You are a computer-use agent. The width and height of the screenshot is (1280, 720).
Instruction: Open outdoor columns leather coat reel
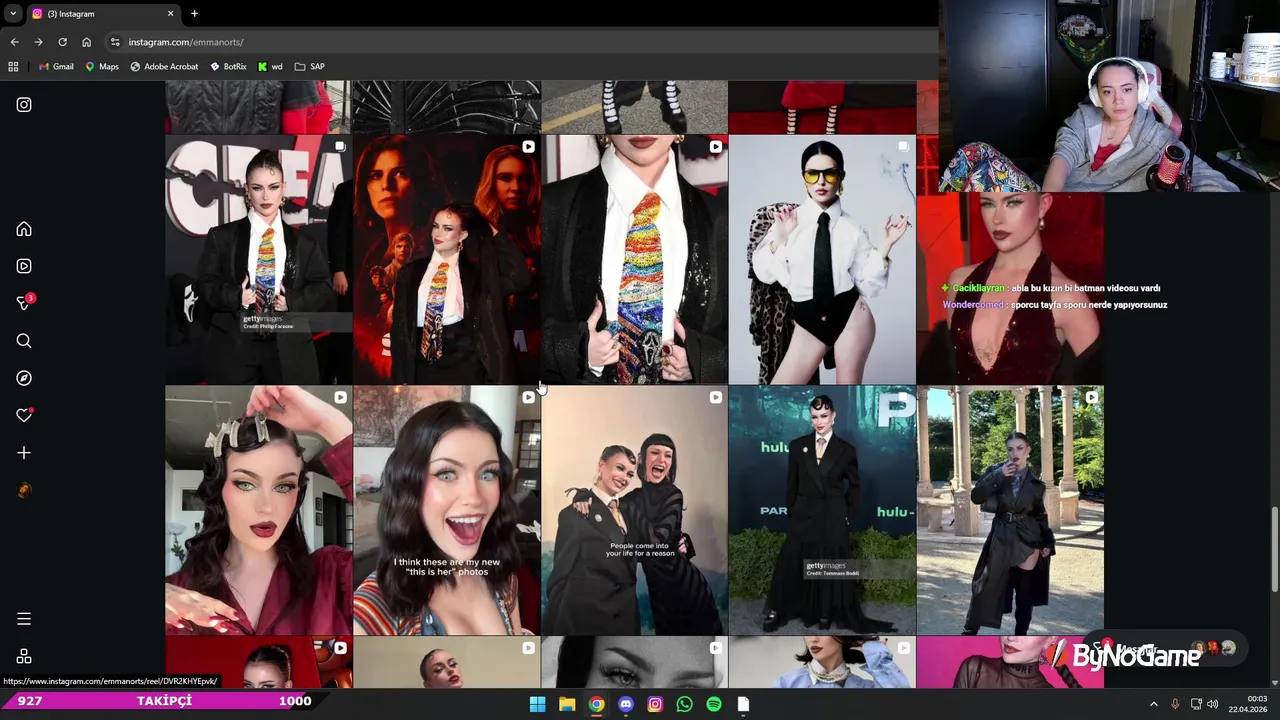1010,510
